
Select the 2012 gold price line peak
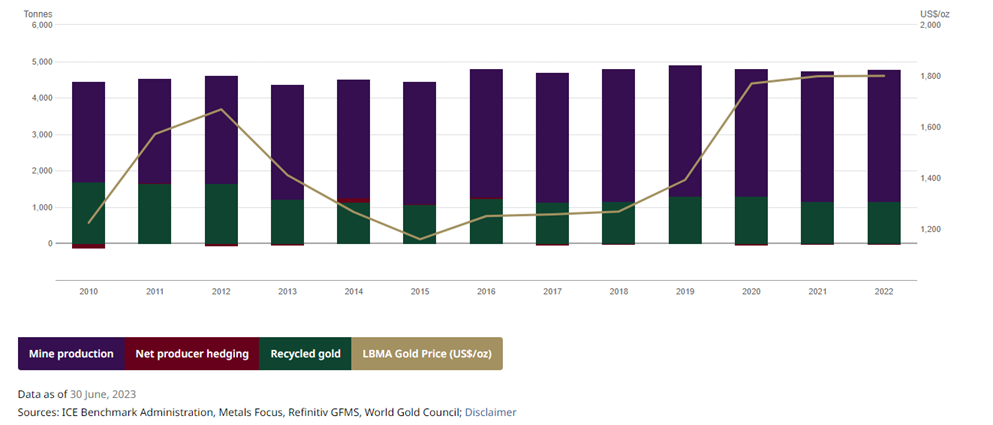pos(221,109)
